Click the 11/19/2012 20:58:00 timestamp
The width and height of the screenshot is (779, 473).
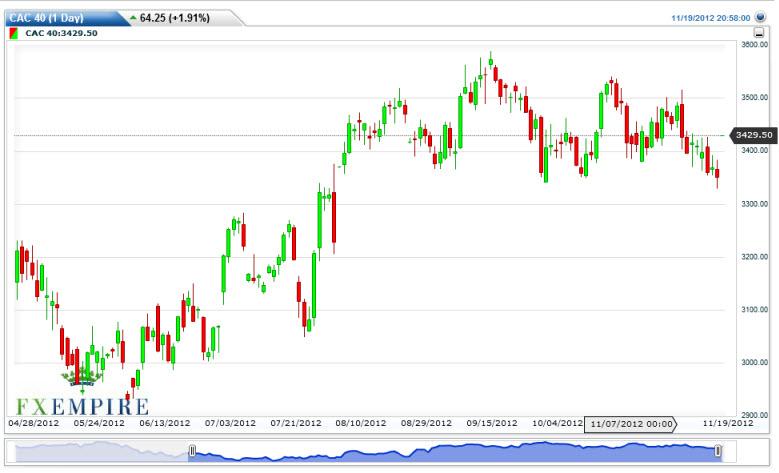[711, 18]
